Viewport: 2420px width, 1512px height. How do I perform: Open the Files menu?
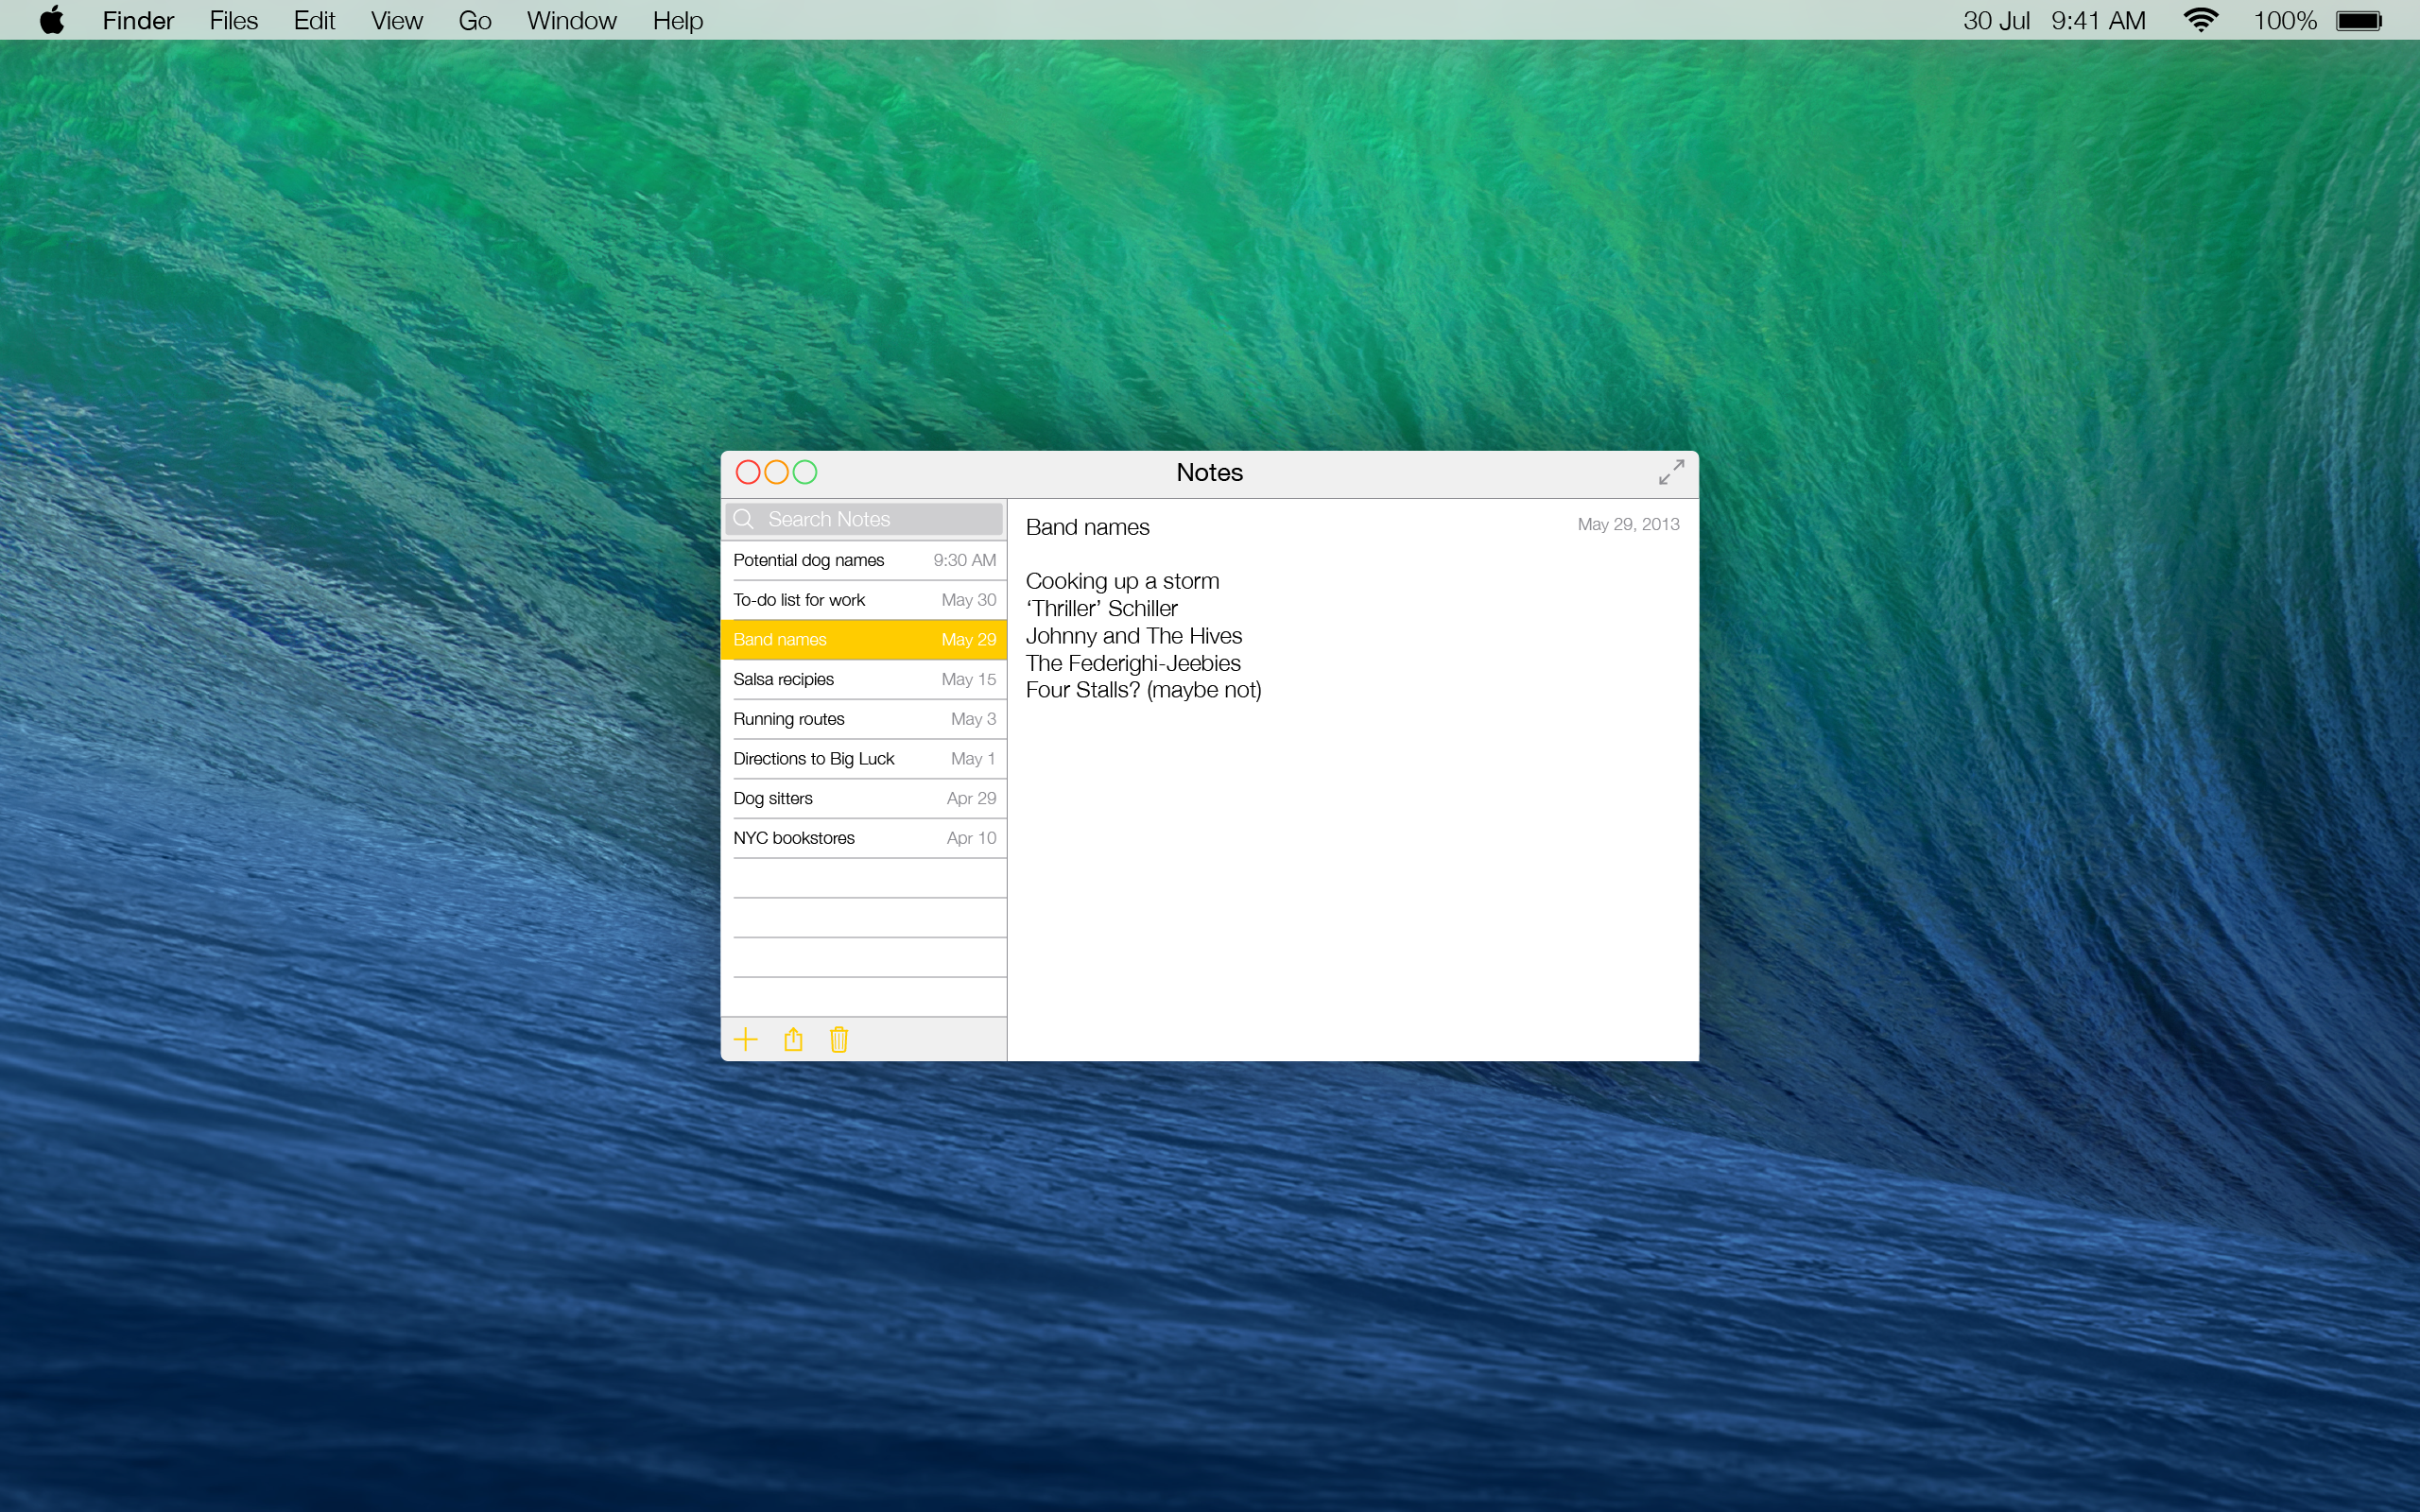(x=233, y=20)
